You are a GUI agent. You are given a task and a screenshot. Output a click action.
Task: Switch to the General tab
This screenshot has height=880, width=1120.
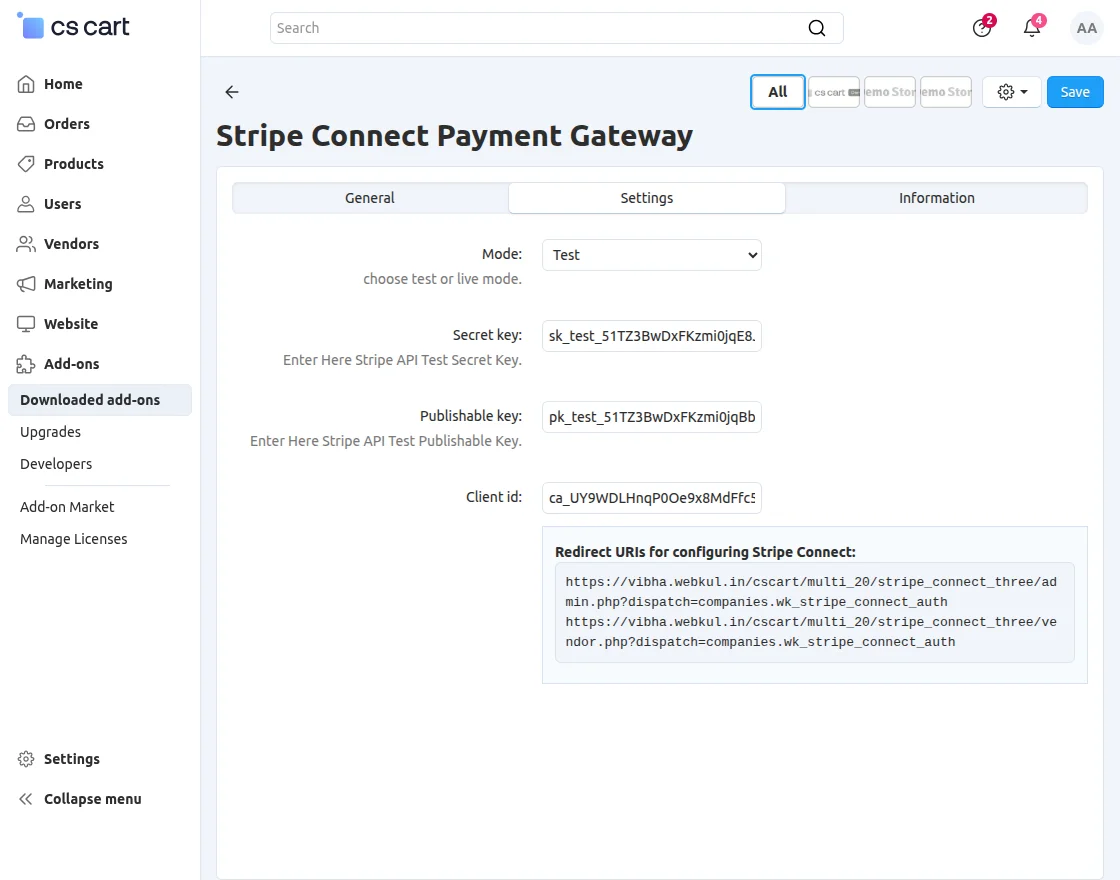[370, 198]
